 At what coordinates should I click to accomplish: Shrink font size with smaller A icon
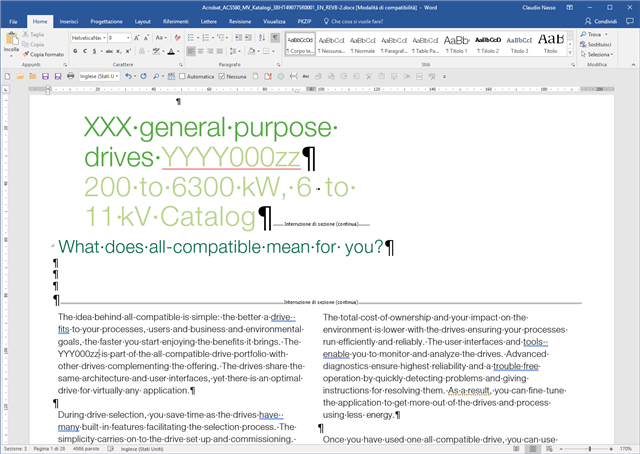coord(147,38)
